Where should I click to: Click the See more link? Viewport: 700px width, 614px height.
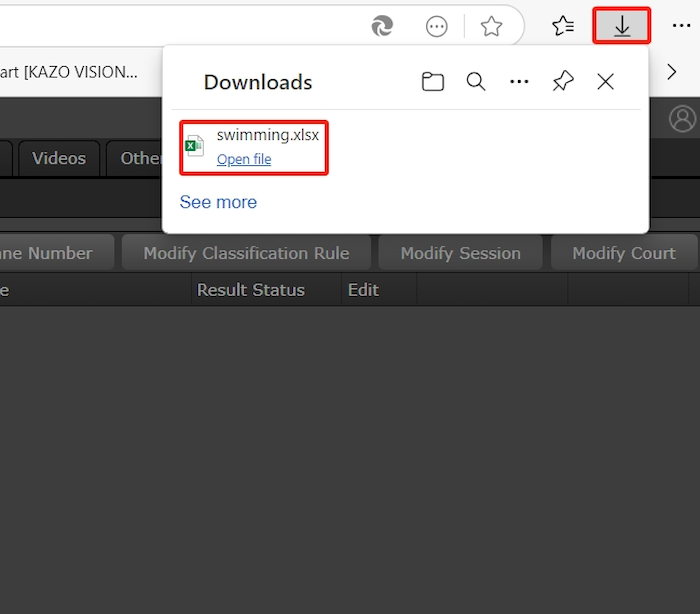tap(218, 202)
